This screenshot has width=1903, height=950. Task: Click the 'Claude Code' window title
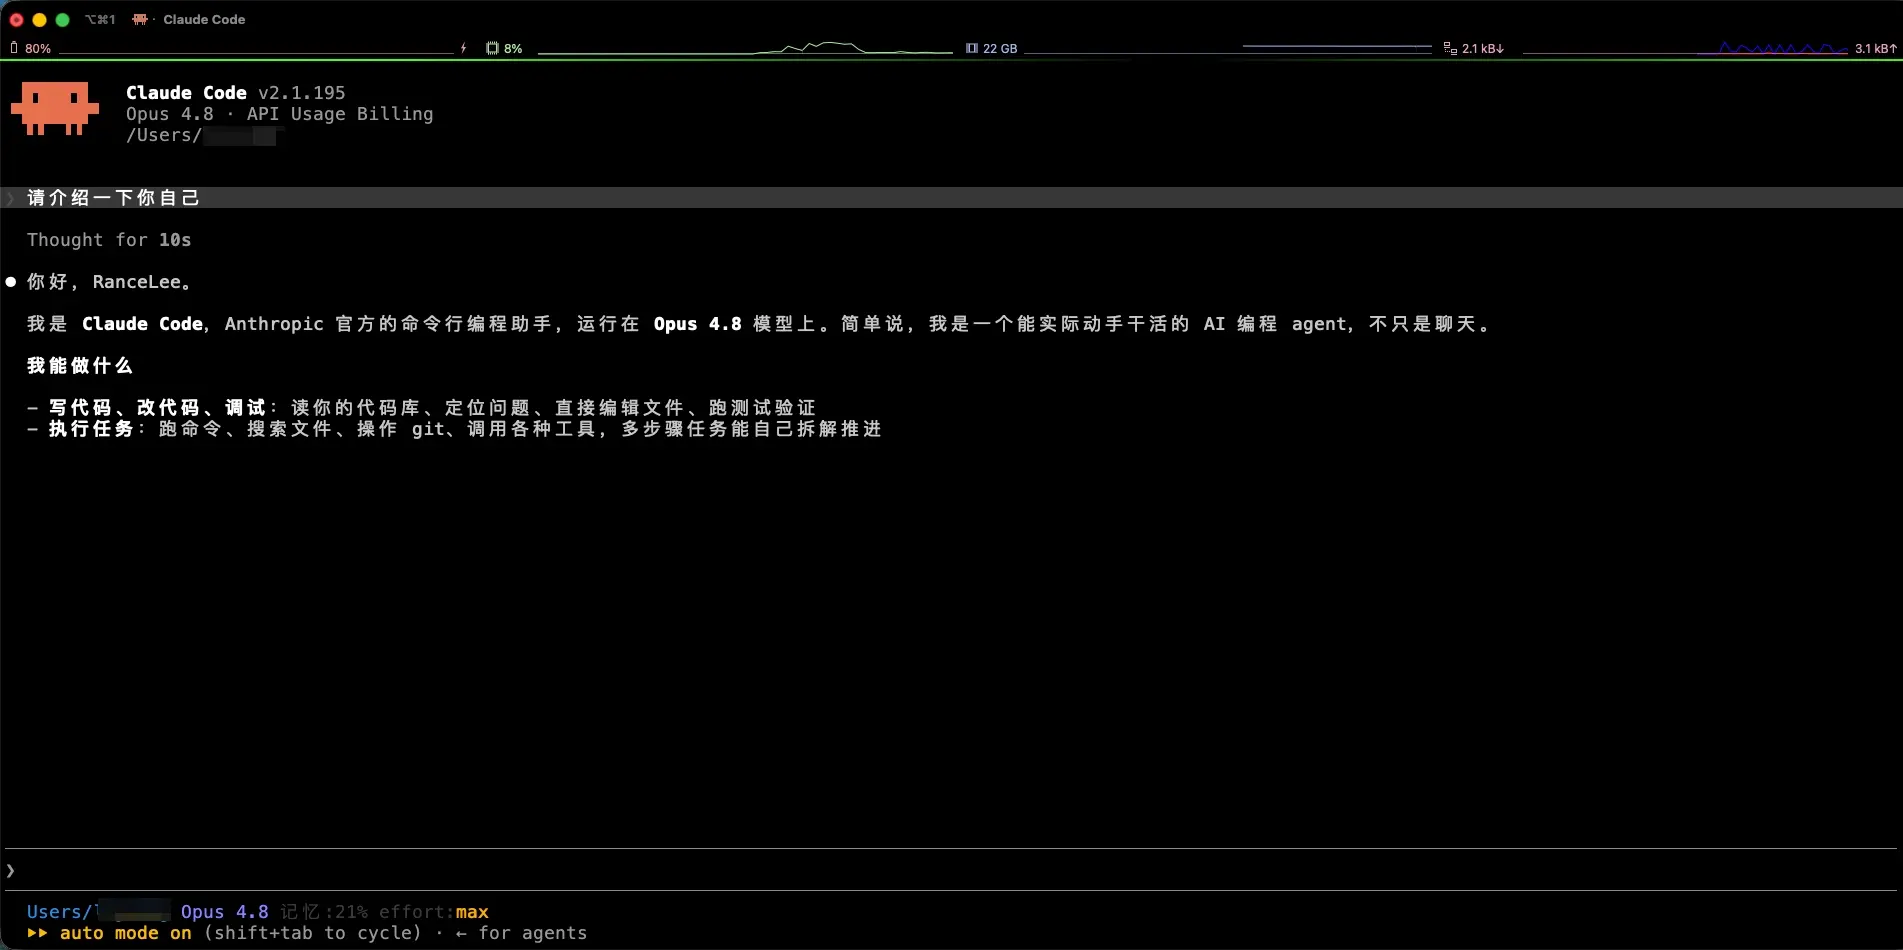click(x=204, y=19)
